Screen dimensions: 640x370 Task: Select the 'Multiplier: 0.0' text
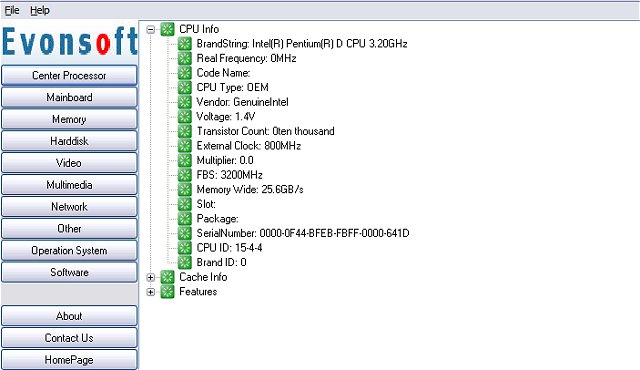coord(225,160)
